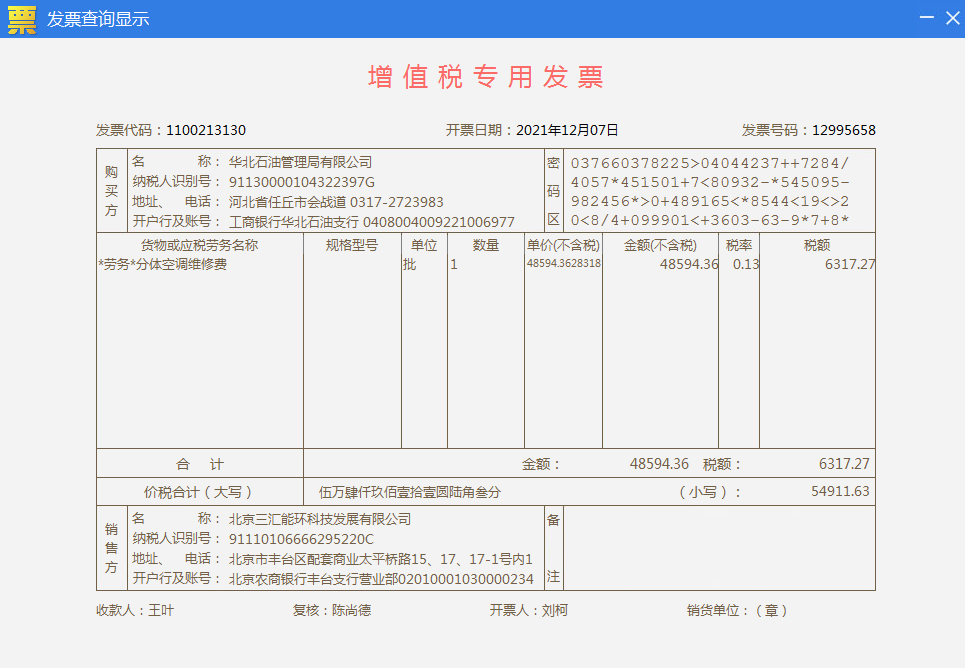Close the 发票查询显示 window

pos(951,19)
